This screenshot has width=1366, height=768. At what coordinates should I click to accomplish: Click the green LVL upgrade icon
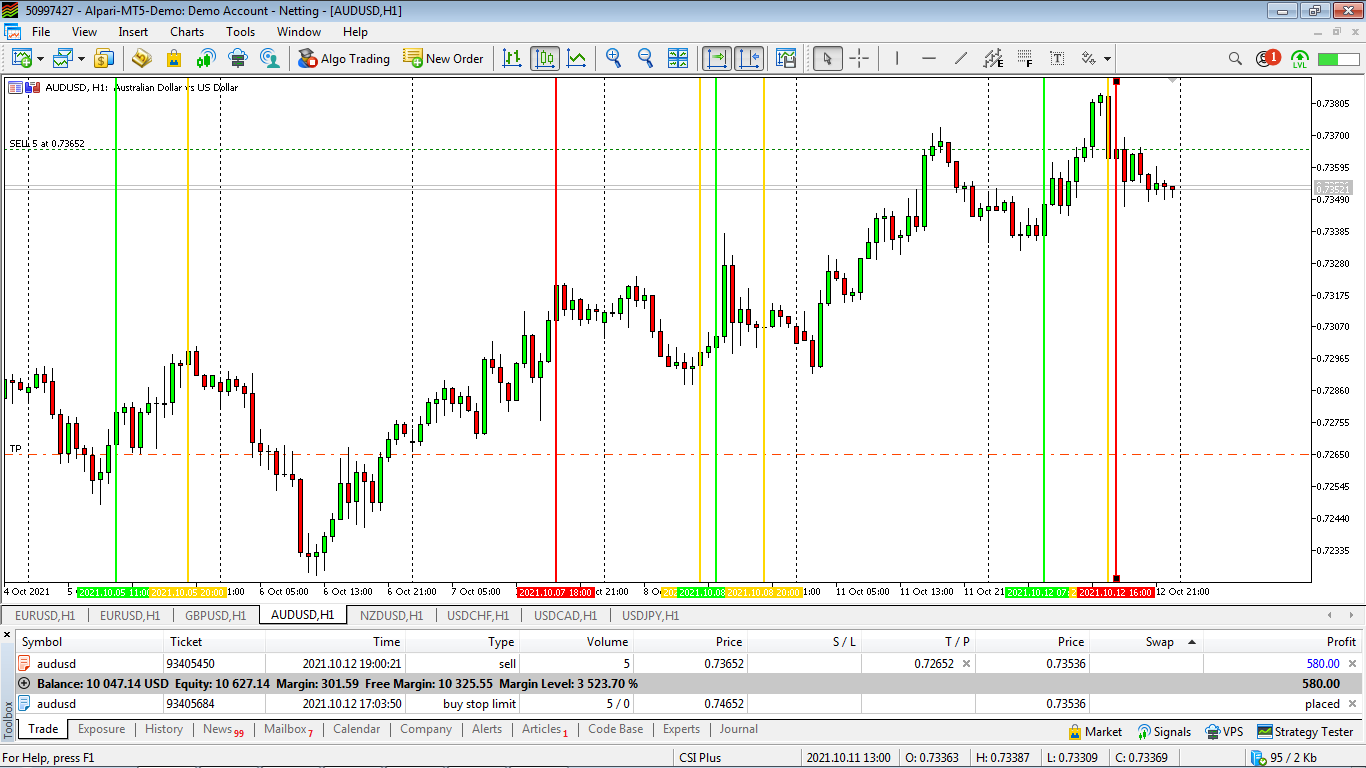click(1300, 58)
